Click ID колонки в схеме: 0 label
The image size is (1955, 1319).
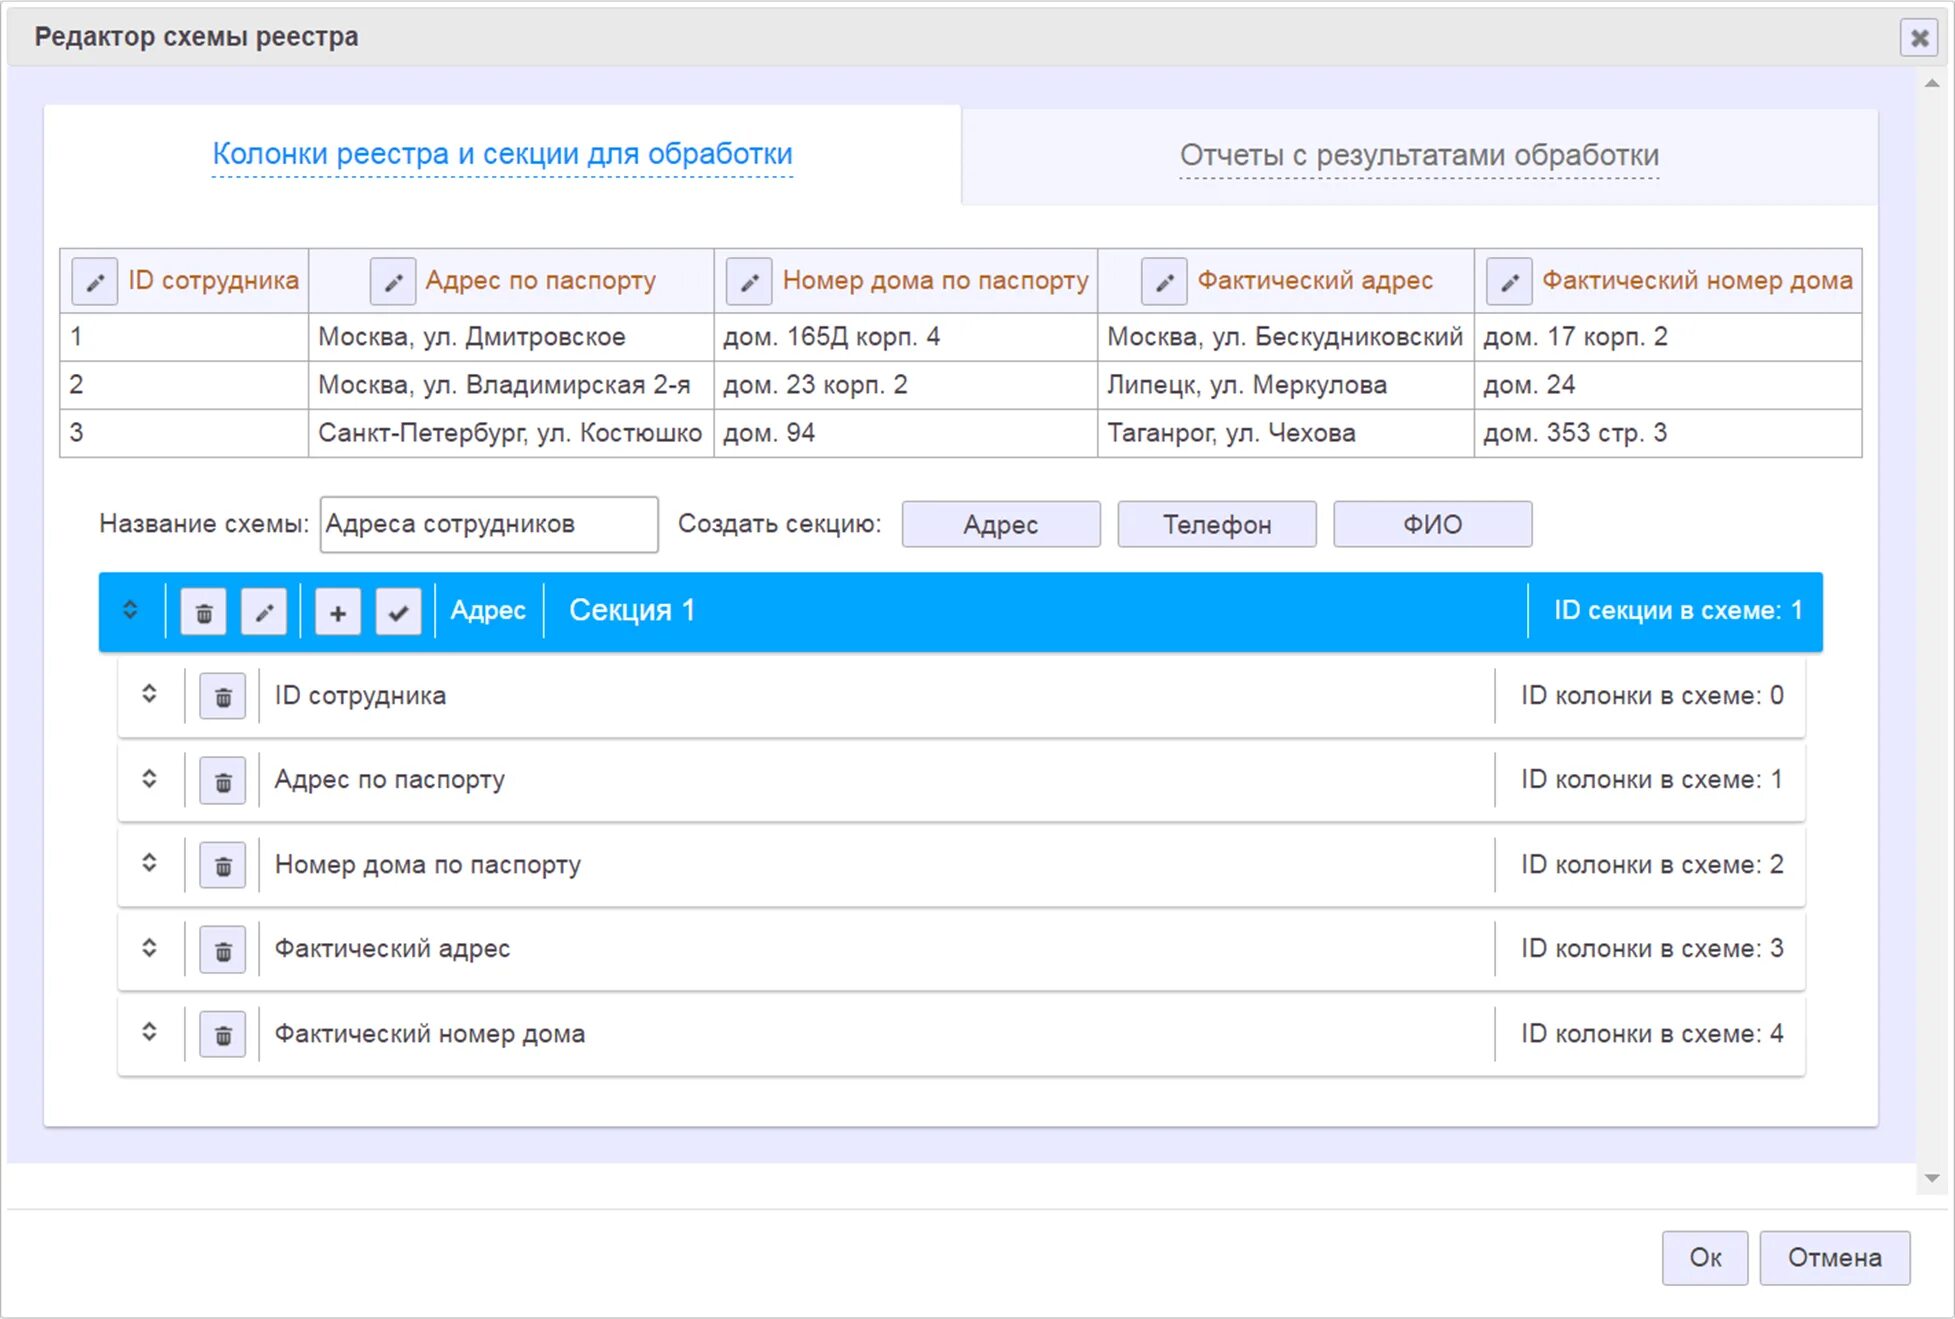click(1652, 696)
